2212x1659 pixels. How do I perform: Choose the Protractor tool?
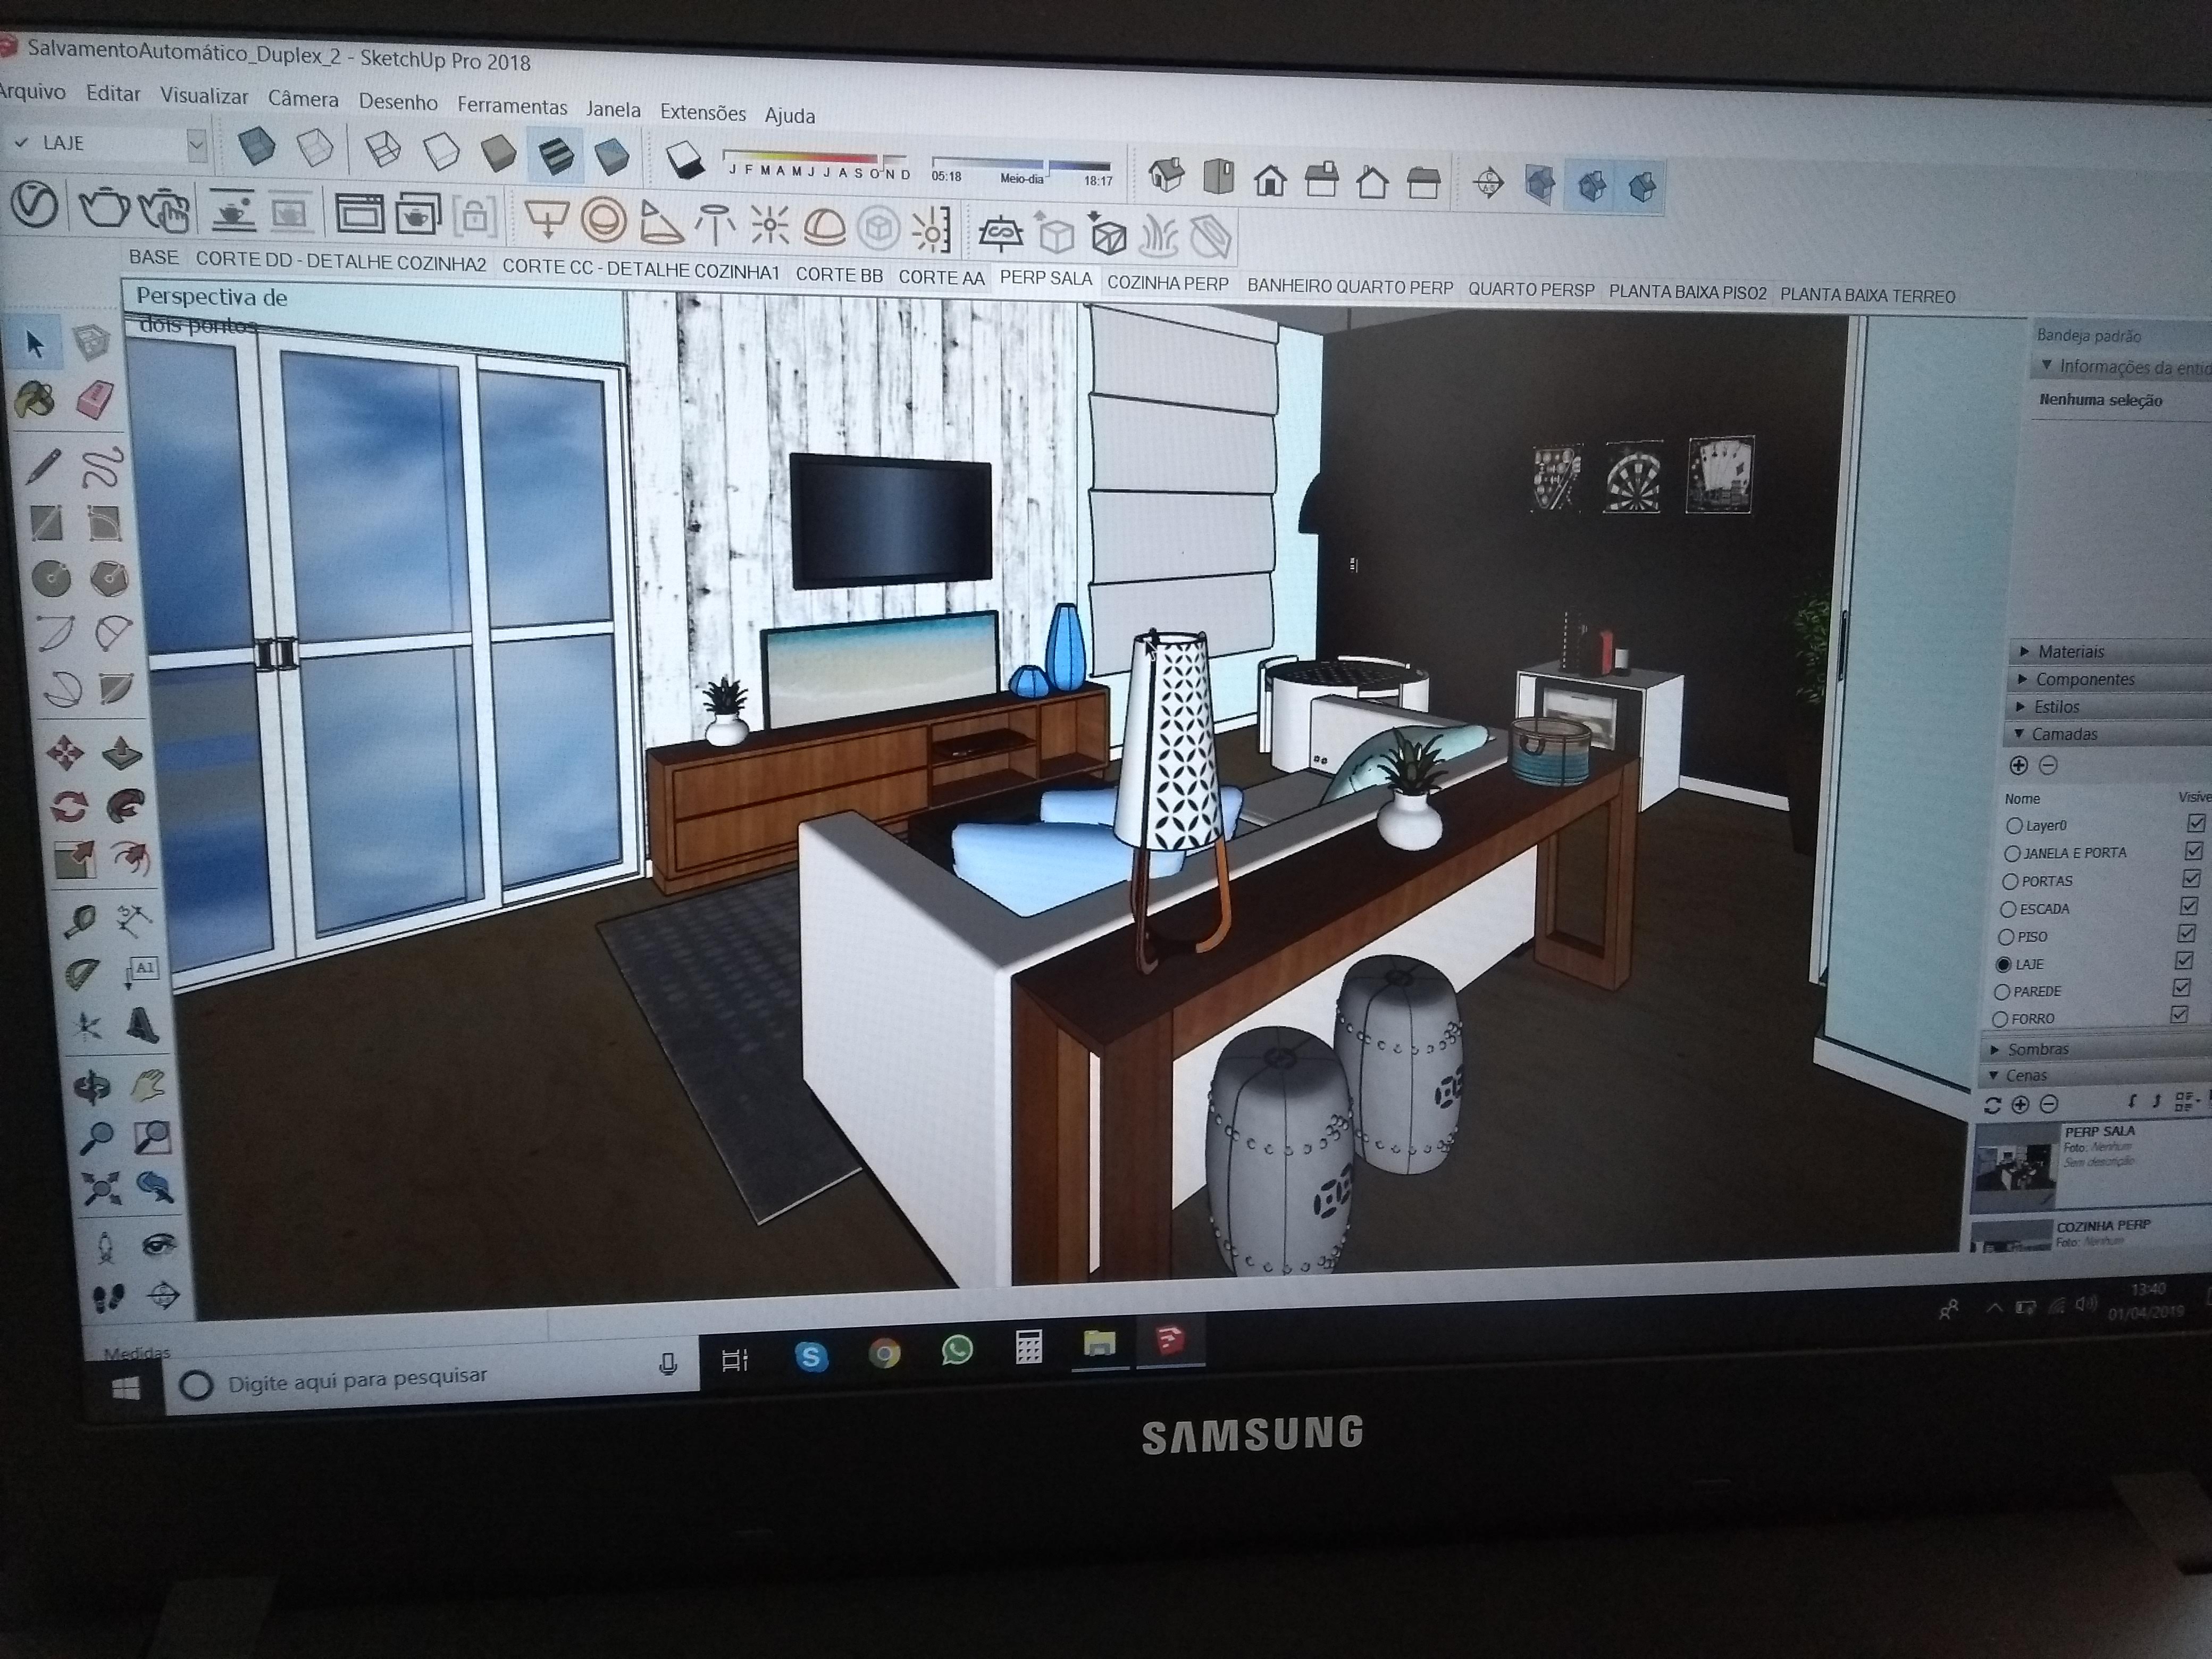click(82, 974)
